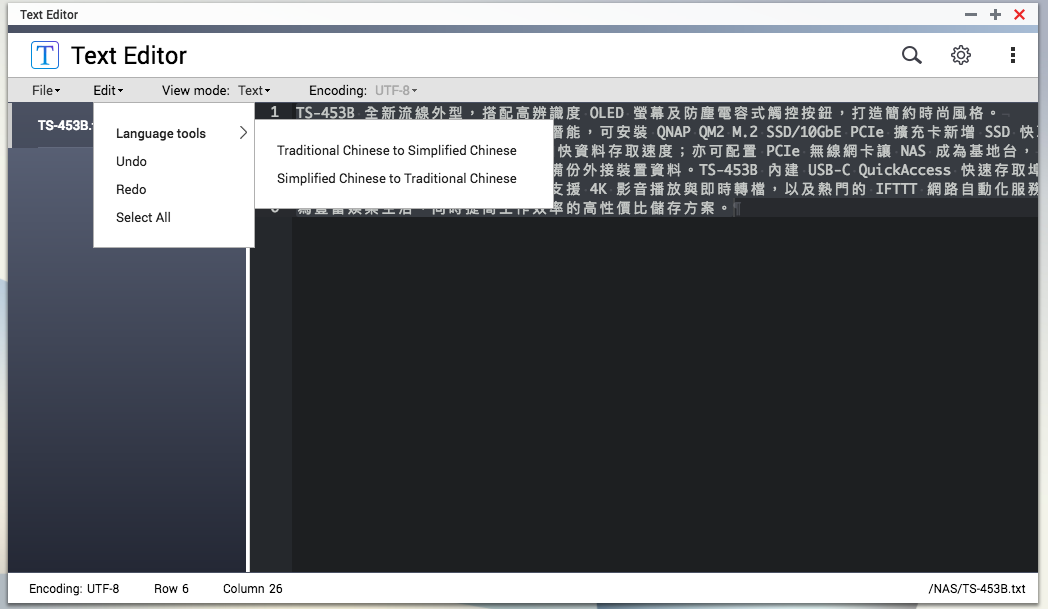Screen dimensions: 1048x609
Task: Click the View mode: label
Action: point(196,90)
